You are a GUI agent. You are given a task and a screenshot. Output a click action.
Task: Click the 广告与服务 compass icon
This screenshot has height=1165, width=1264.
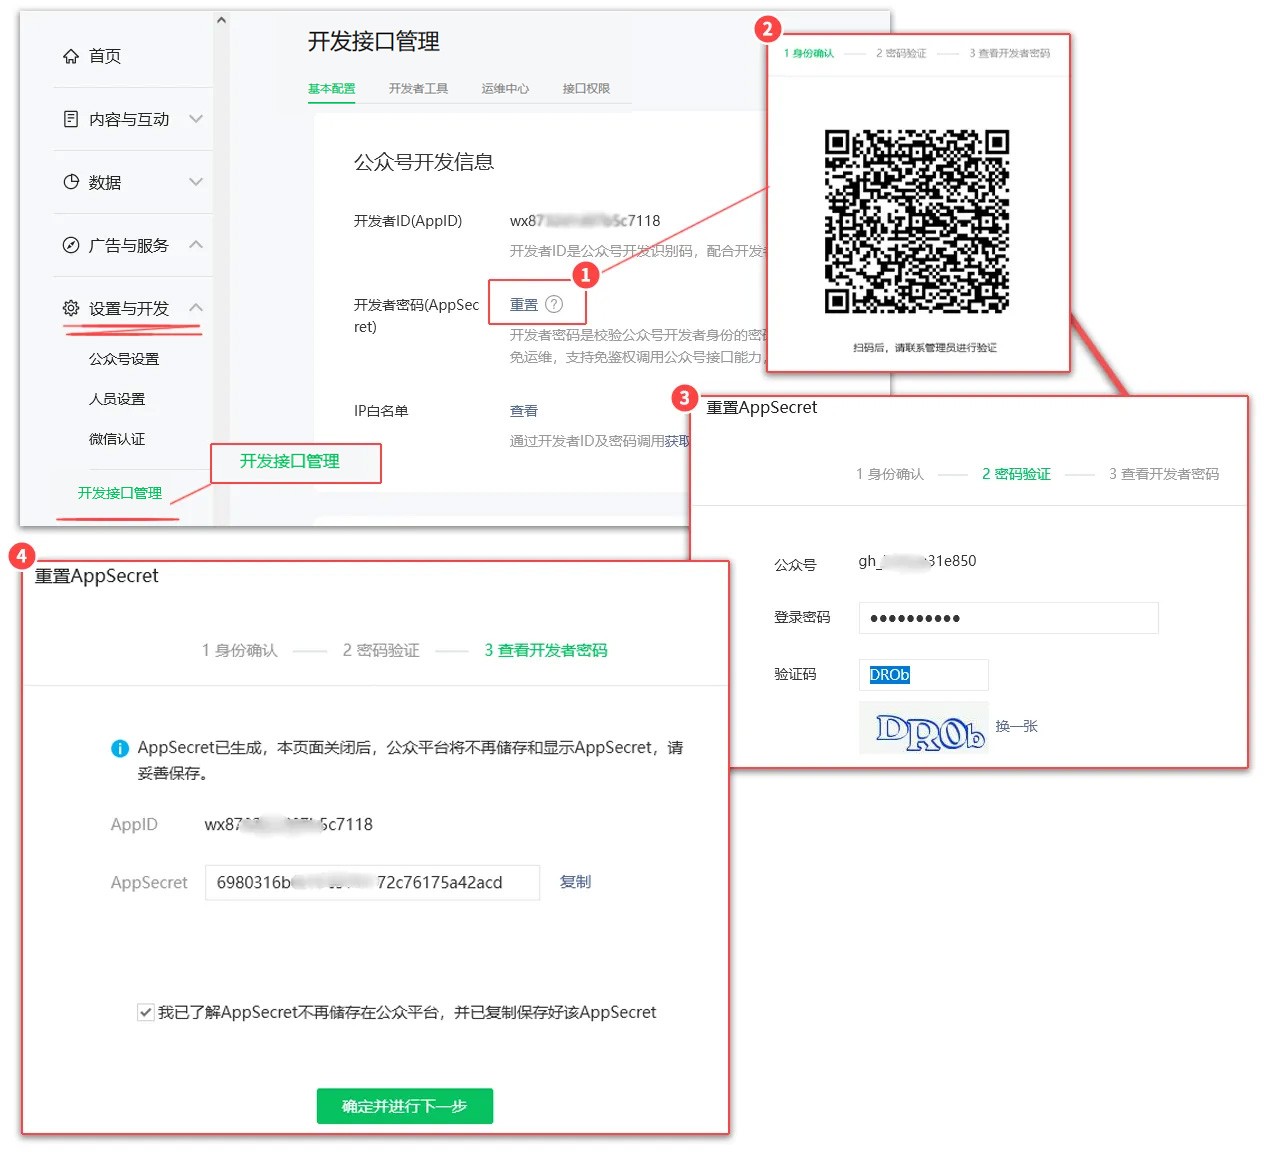pos(71,245)
